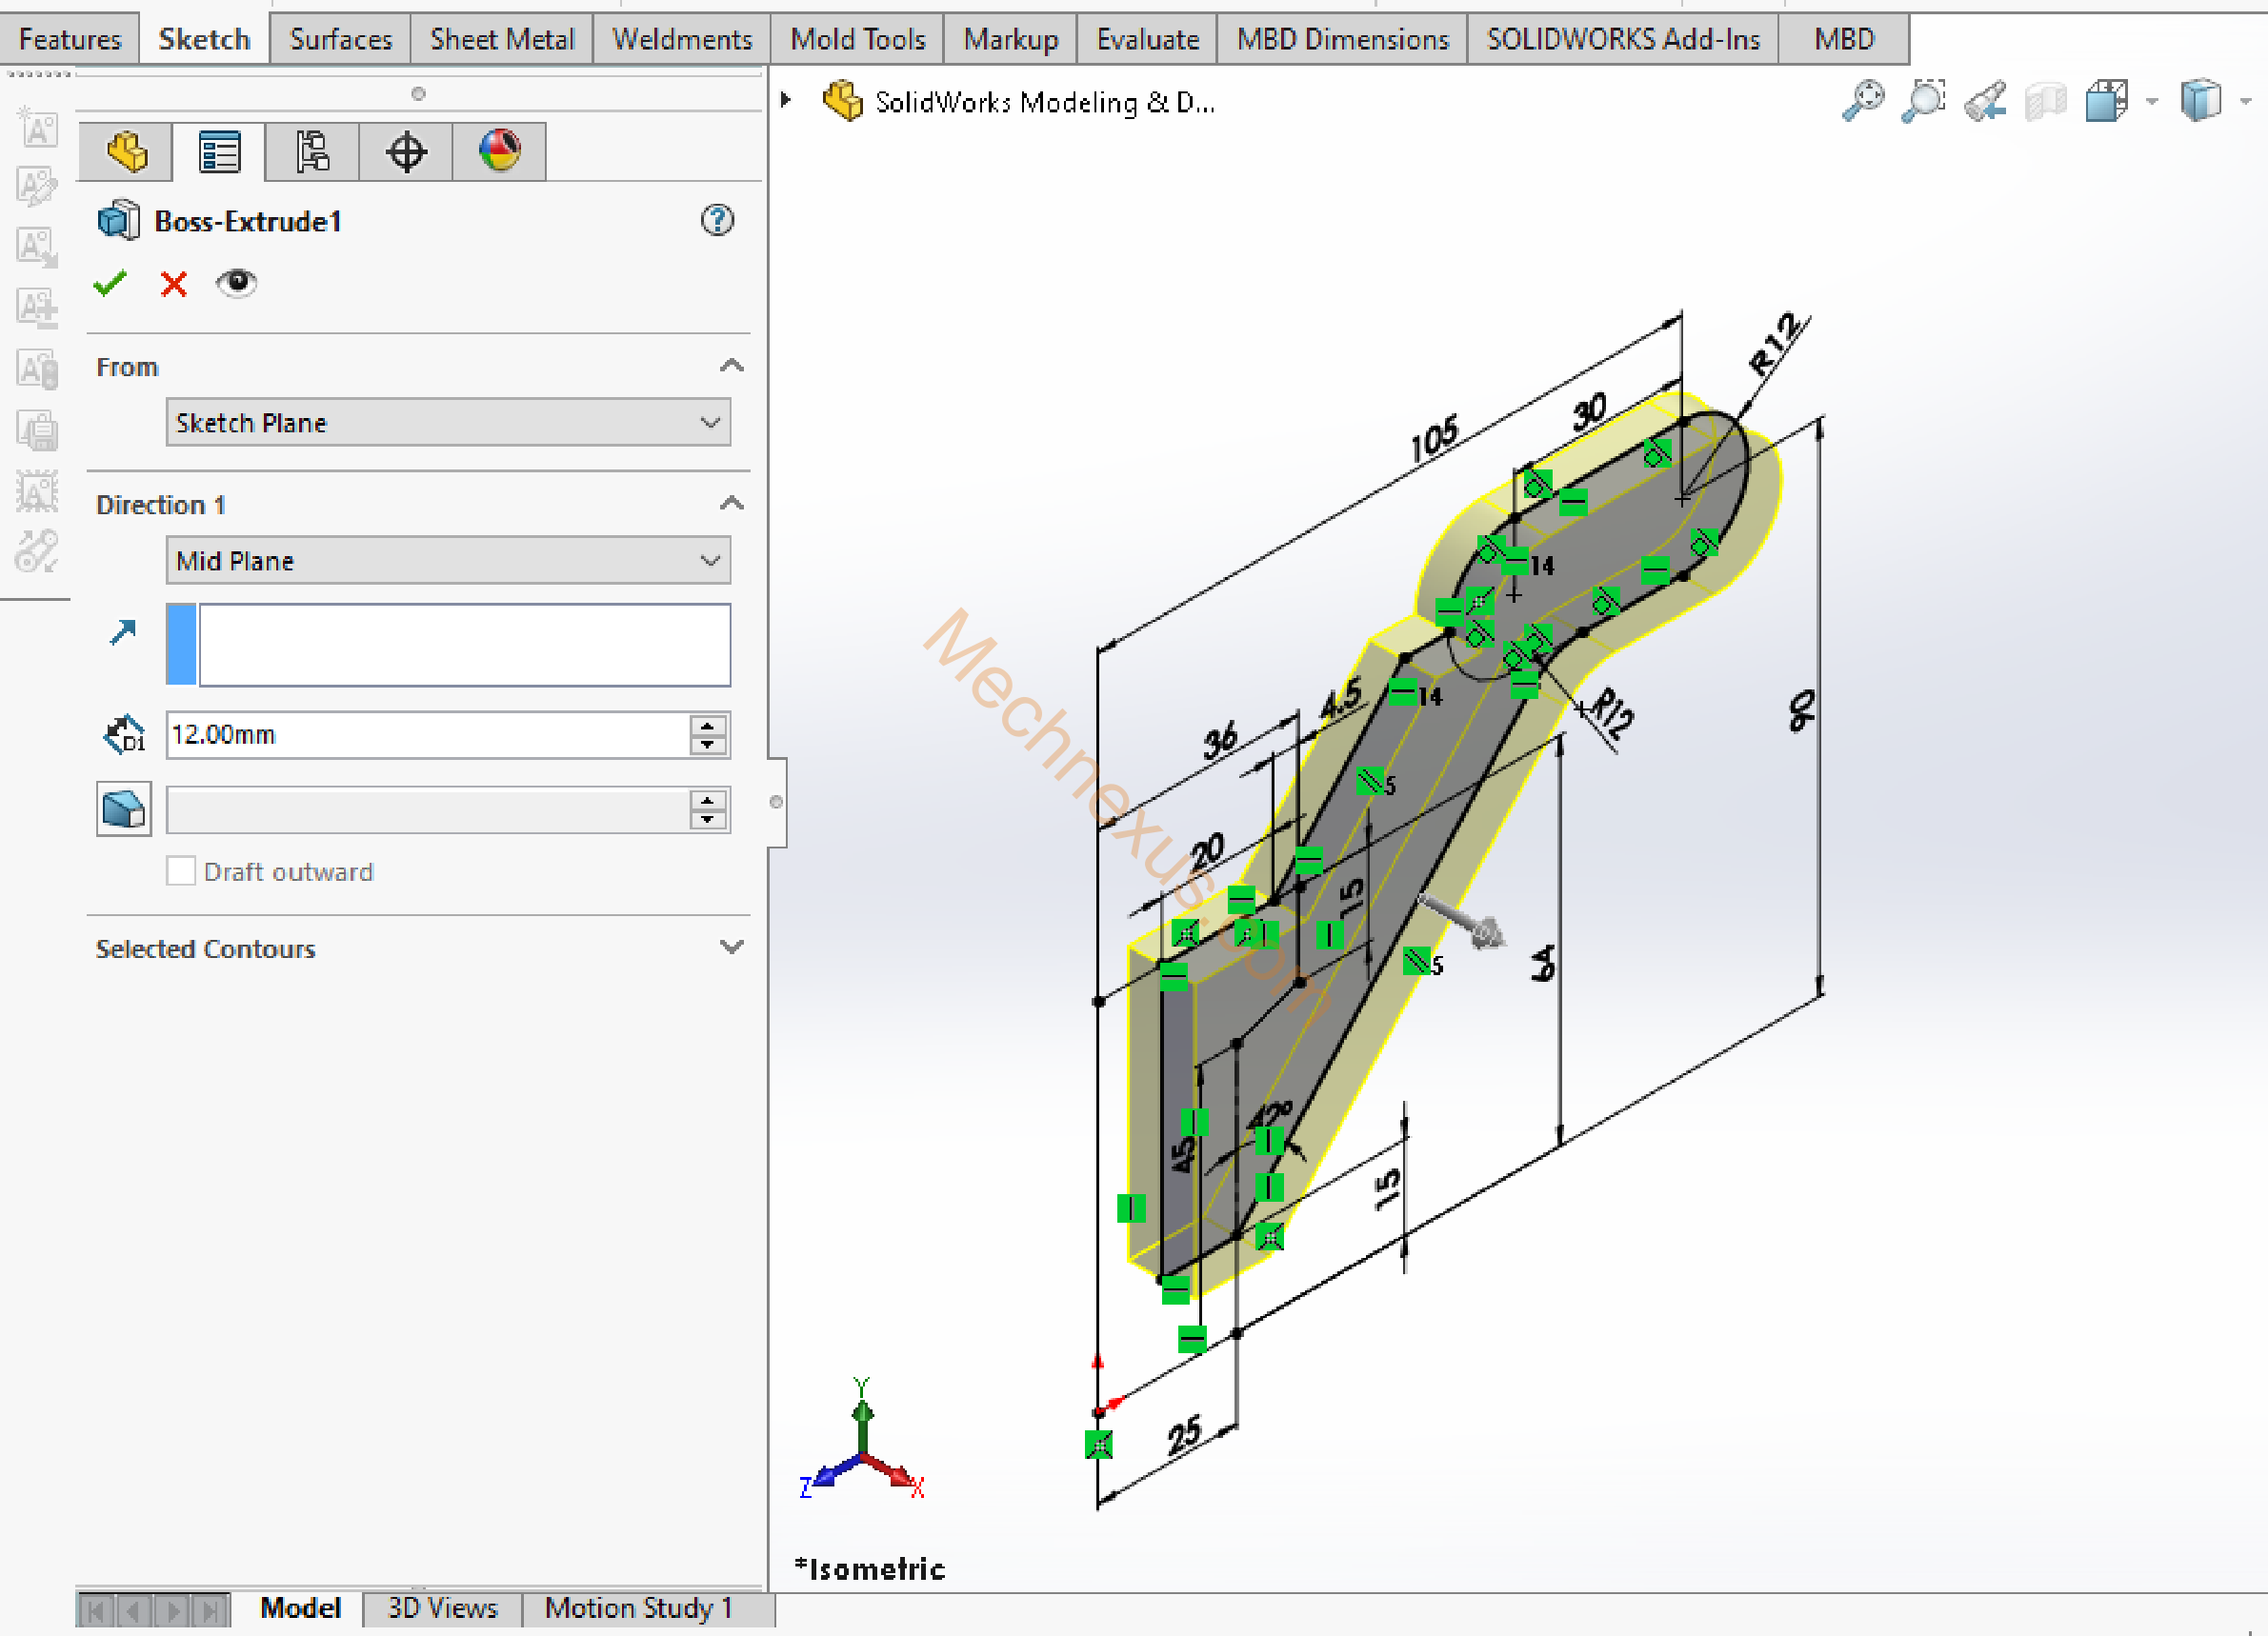Switch to the Features ribbon tab
Image resolution: width=2268 pixels, height=1636 pixels.
(x=70, y=39)
